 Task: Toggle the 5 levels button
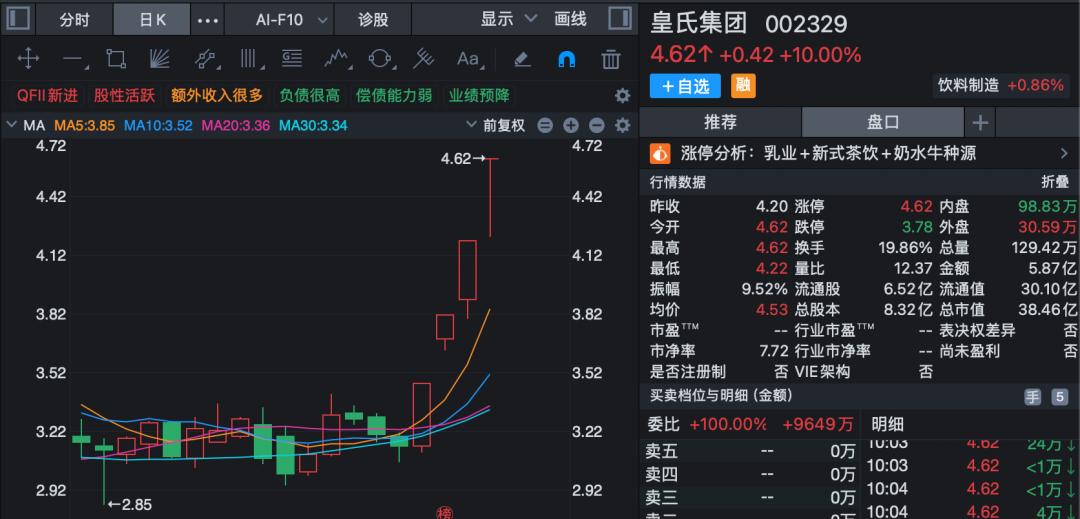tap(1059, 397)
